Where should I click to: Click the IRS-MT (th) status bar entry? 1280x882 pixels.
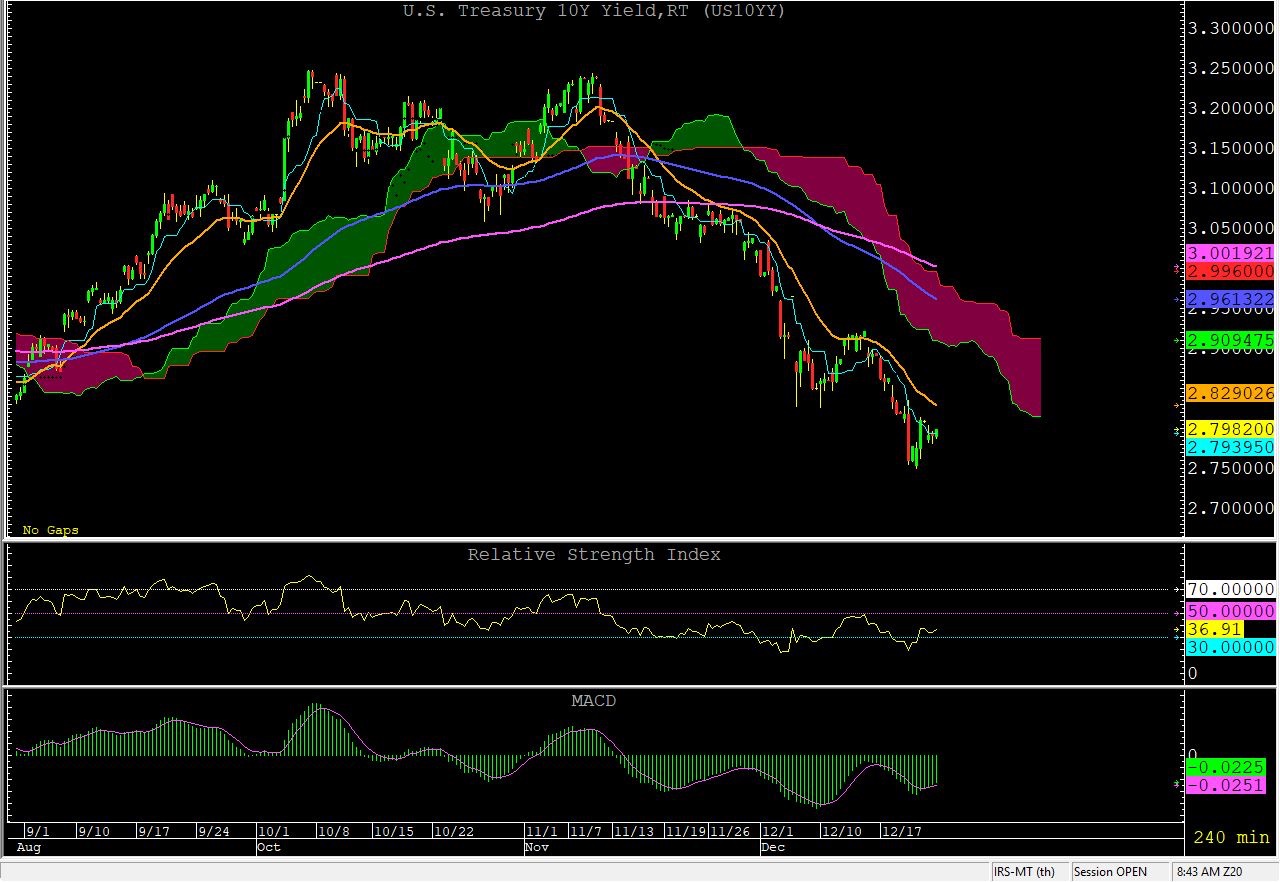click(1025, 871)
